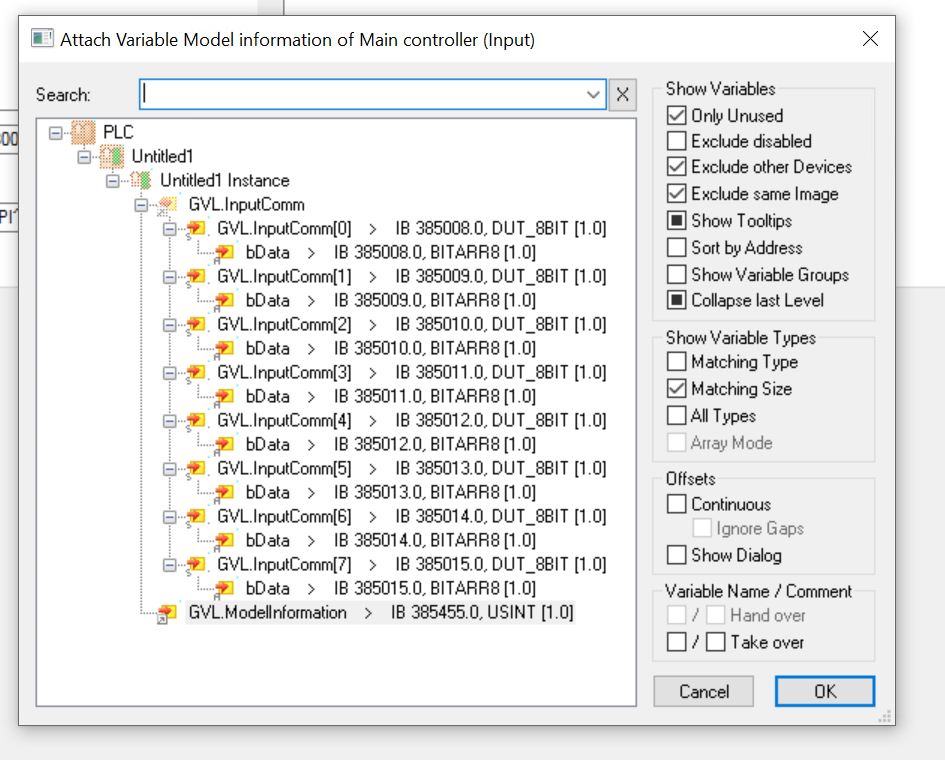
Task: Enable the All Types checkbox
Action: point(677,415)
